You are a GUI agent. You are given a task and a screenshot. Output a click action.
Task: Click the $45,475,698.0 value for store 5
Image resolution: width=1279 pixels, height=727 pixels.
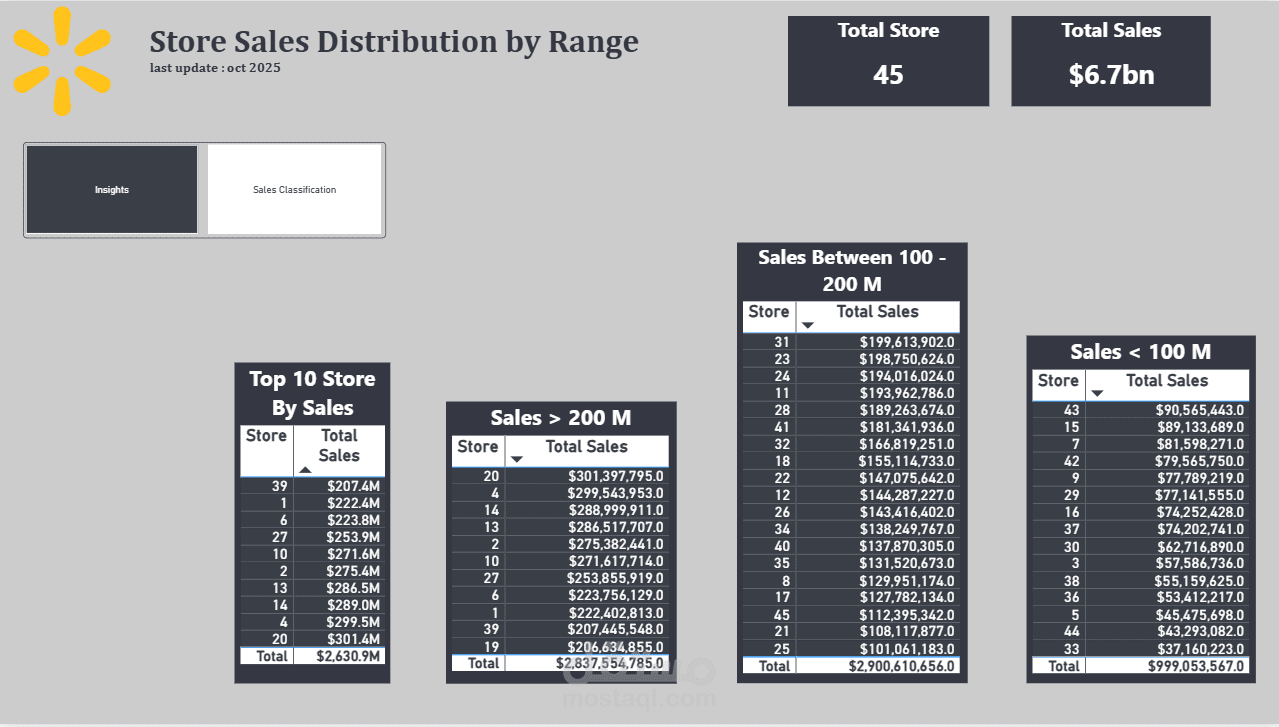[x=1200, y=615]
